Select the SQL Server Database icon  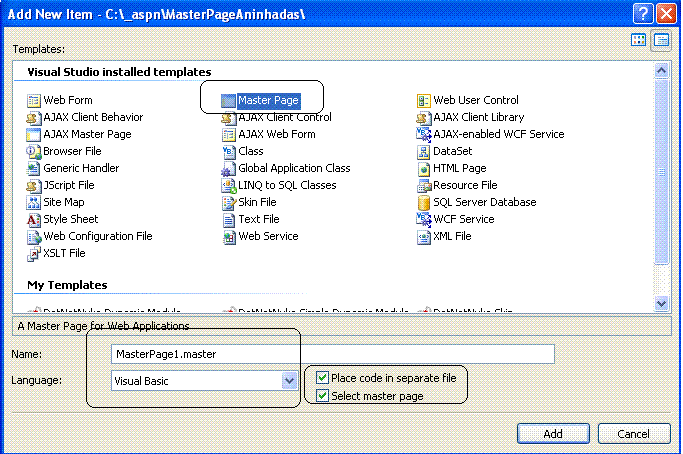(x=423, y=203)
